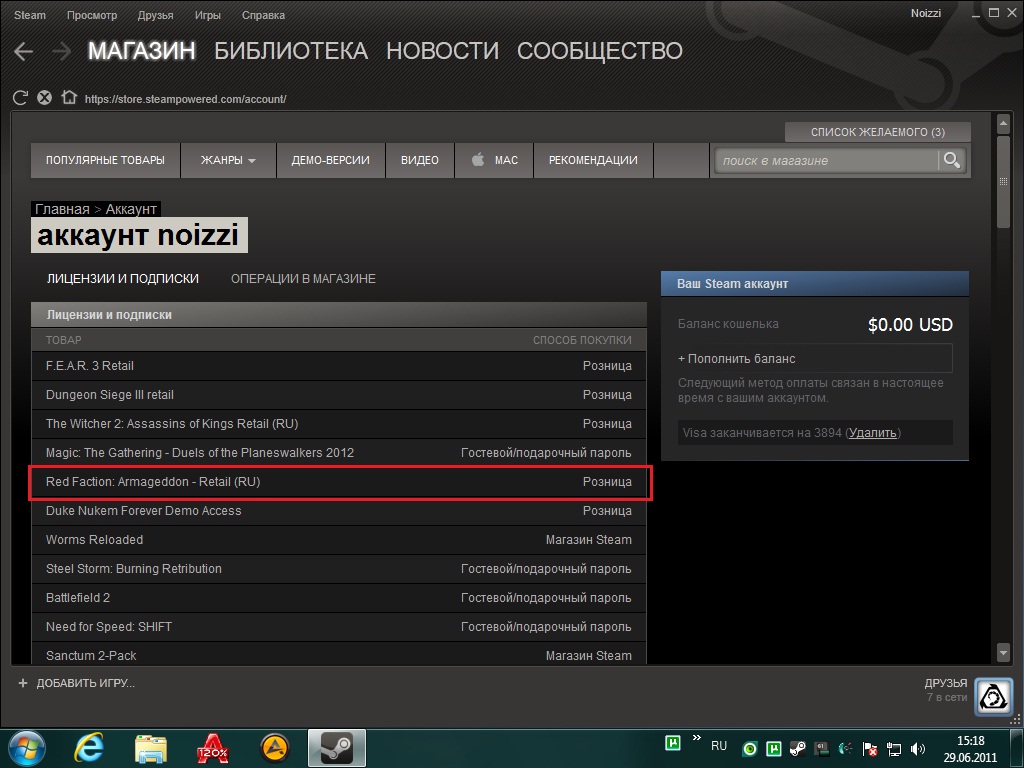Click the Главная breadcrumb link
Image resolution: width=1024 pixels, height=768 pixels.
(62, 209)
